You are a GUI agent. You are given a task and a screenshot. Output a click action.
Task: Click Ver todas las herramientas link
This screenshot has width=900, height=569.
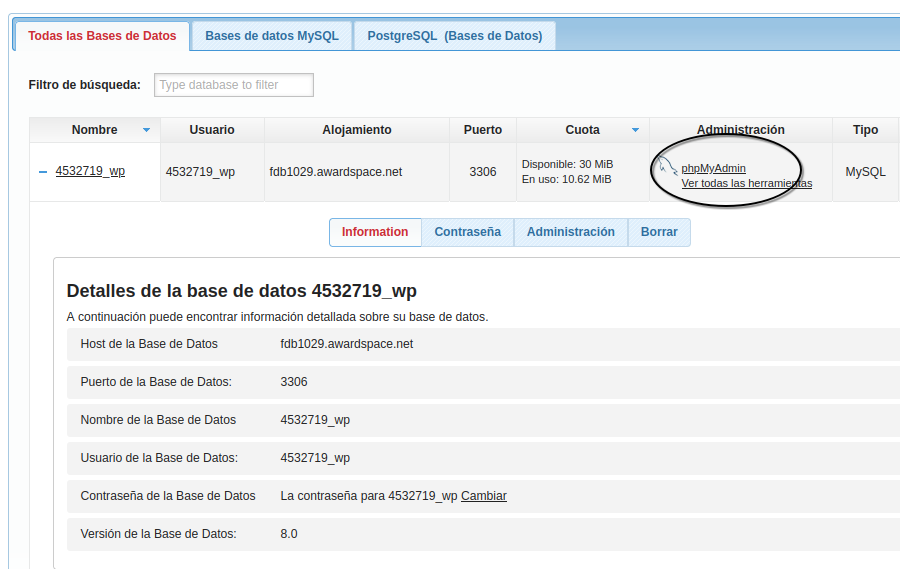point(746,183)
